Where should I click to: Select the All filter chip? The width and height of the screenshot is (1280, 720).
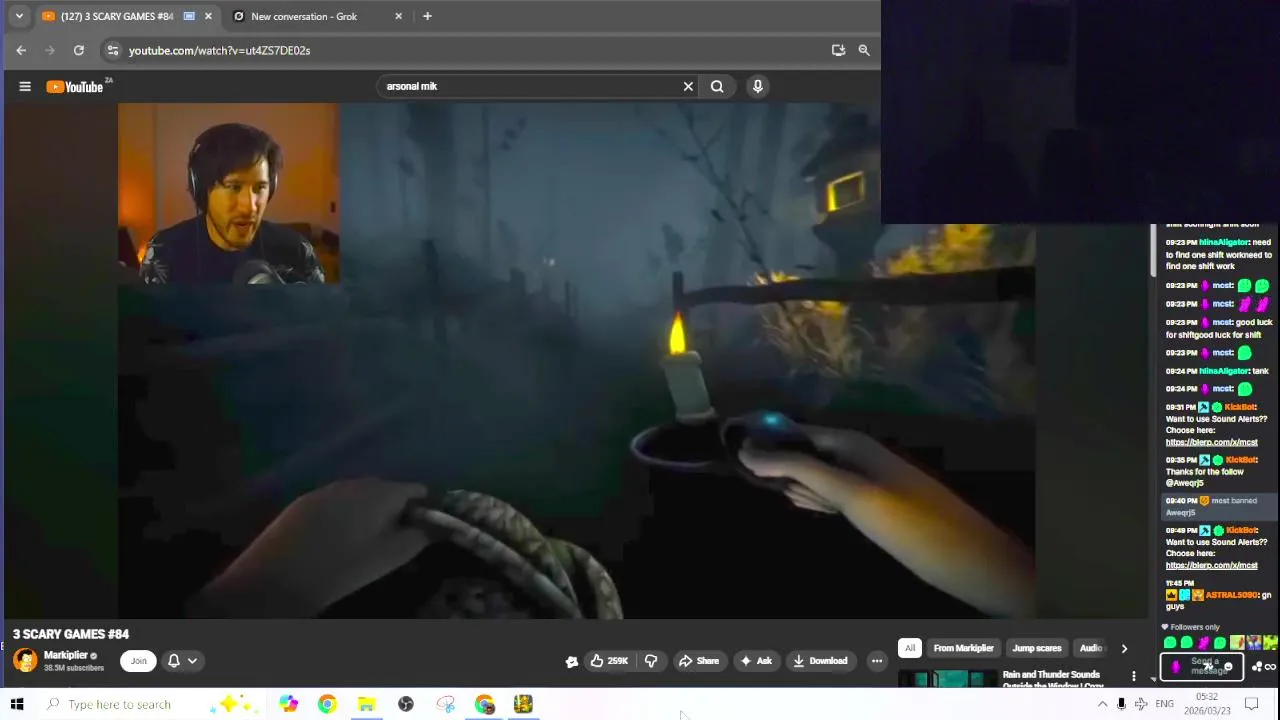[910, 648]
